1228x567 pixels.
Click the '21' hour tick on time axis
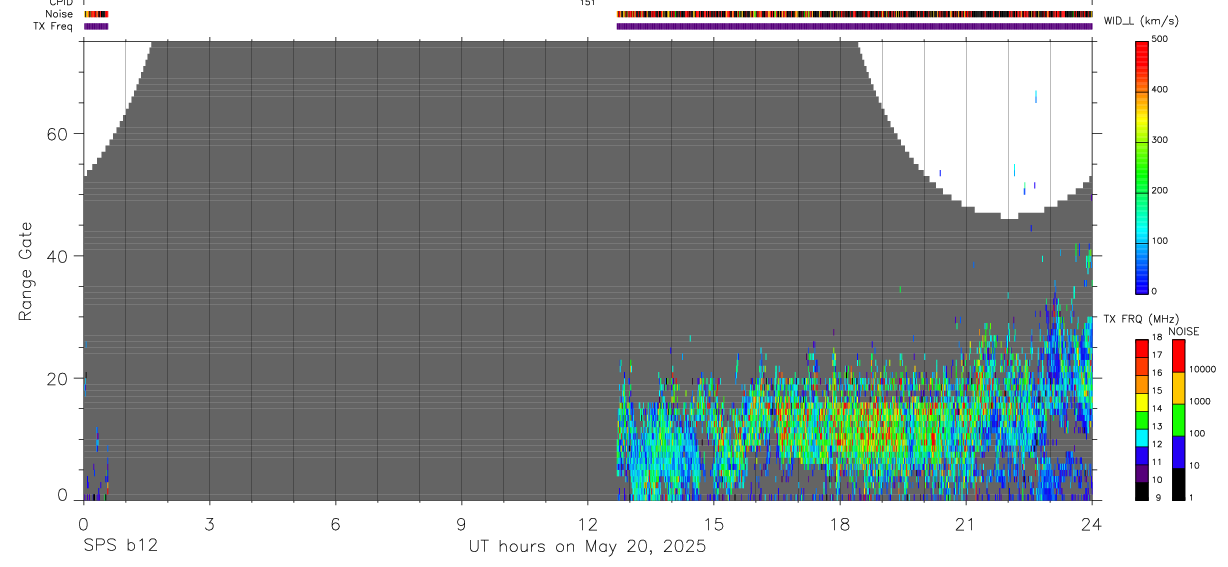coord(965,524)
